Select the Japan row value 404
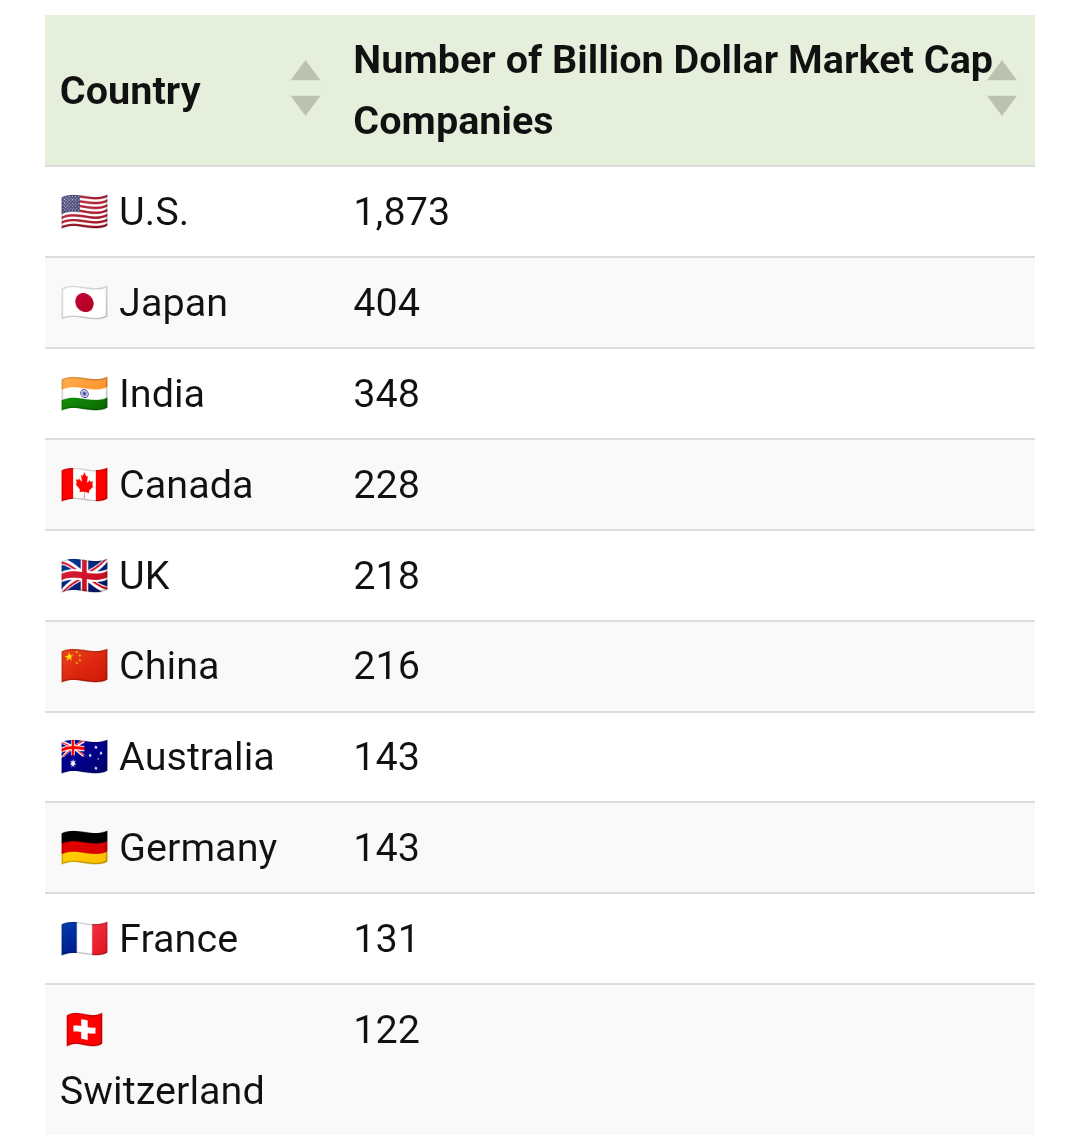 tap(387, 303)
